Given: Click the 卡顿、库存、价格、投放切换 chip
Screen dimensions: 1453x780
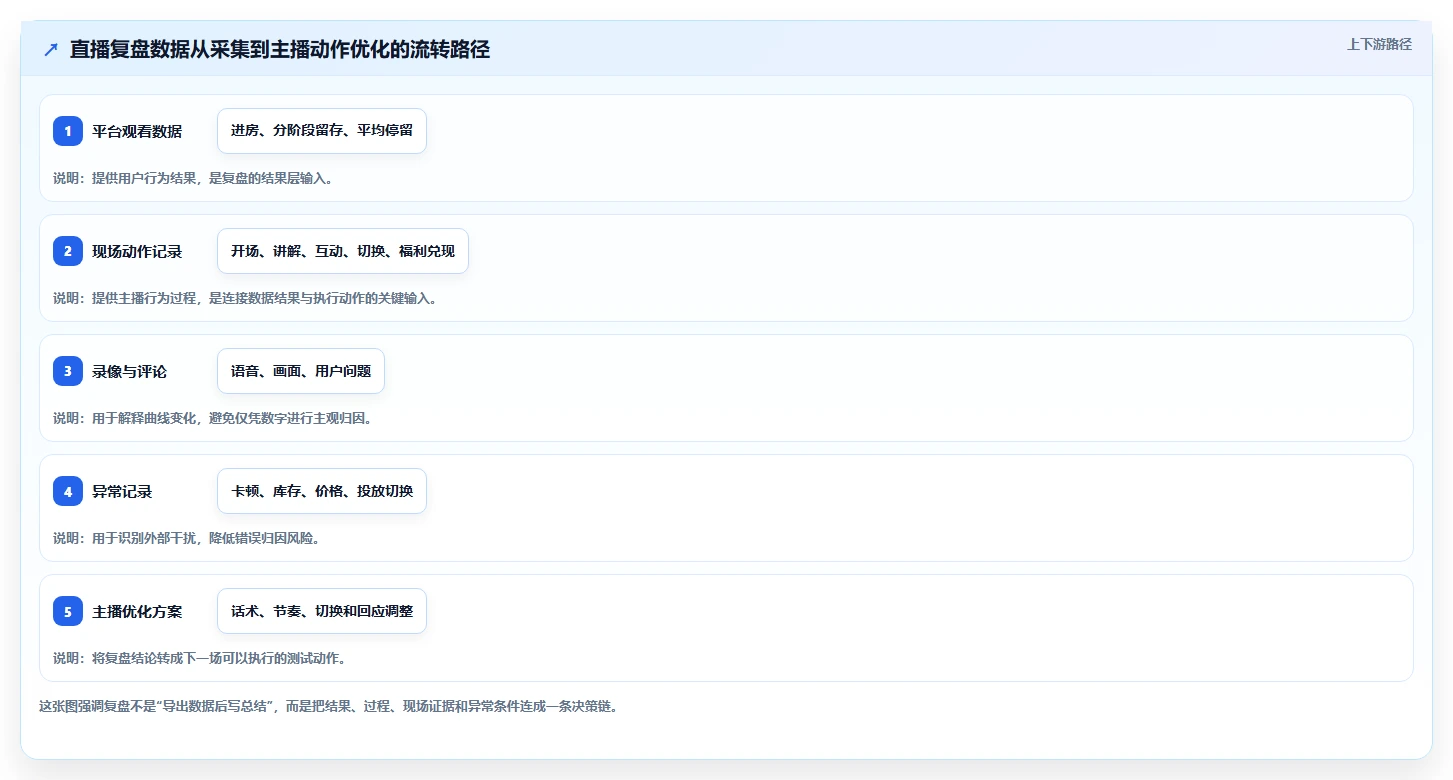Looking at the screenshot, I should coord(322,491).
